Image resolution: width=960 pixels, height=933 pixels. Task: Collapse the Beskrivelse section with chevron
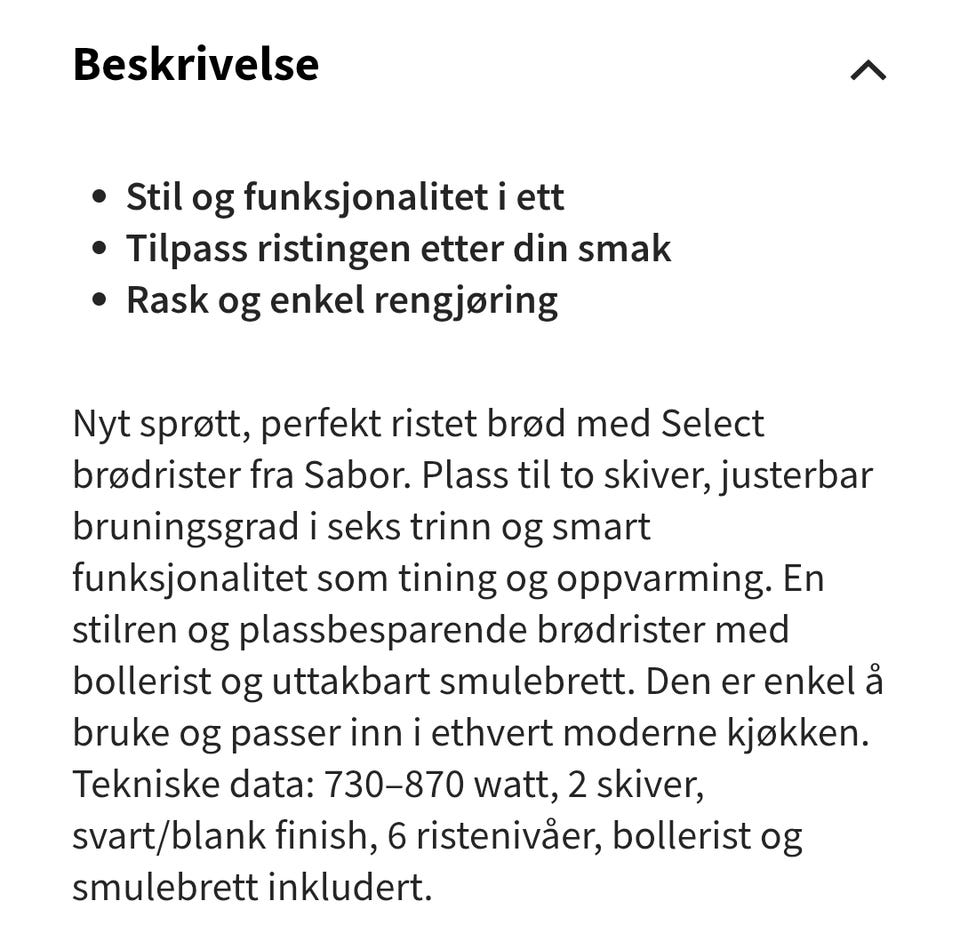tap(867, 70)
